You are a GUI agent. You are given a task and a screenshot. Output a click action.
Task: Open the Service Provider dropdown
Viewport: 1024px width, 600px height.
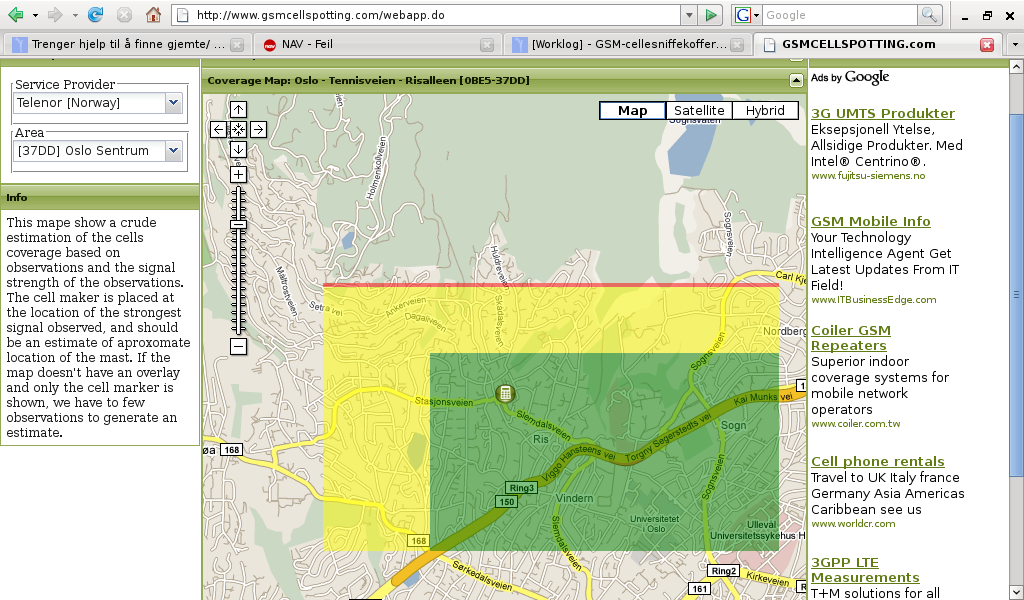[x=173, y=103]
